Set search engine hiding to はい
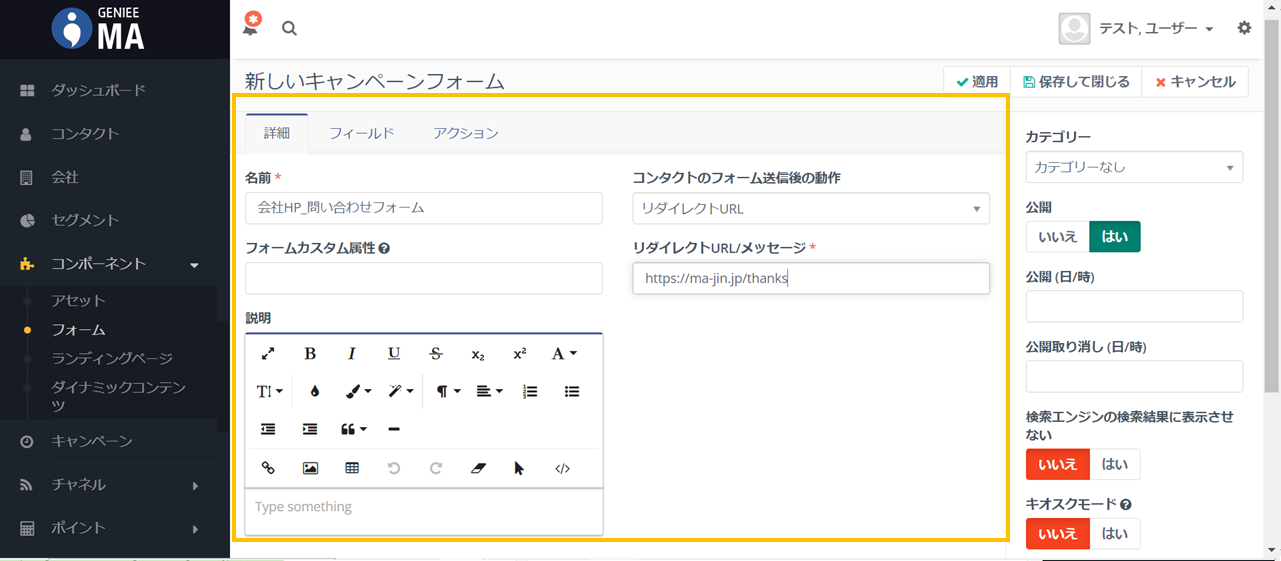The width and height of the screenshot is (1281, 561). pyautogui.click(x=1114, y=464)
